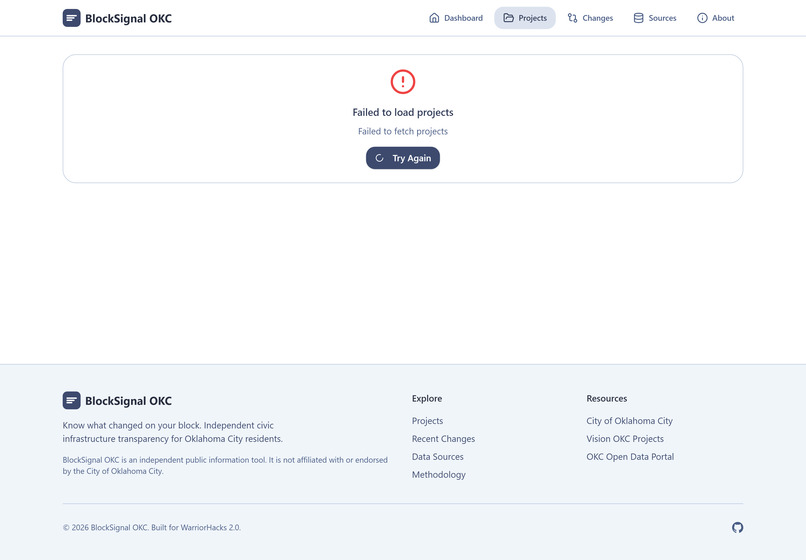This screenshot has width=806, height=560.
Task: Click the Resources footer heading
Action: click(x=607, y=399)
